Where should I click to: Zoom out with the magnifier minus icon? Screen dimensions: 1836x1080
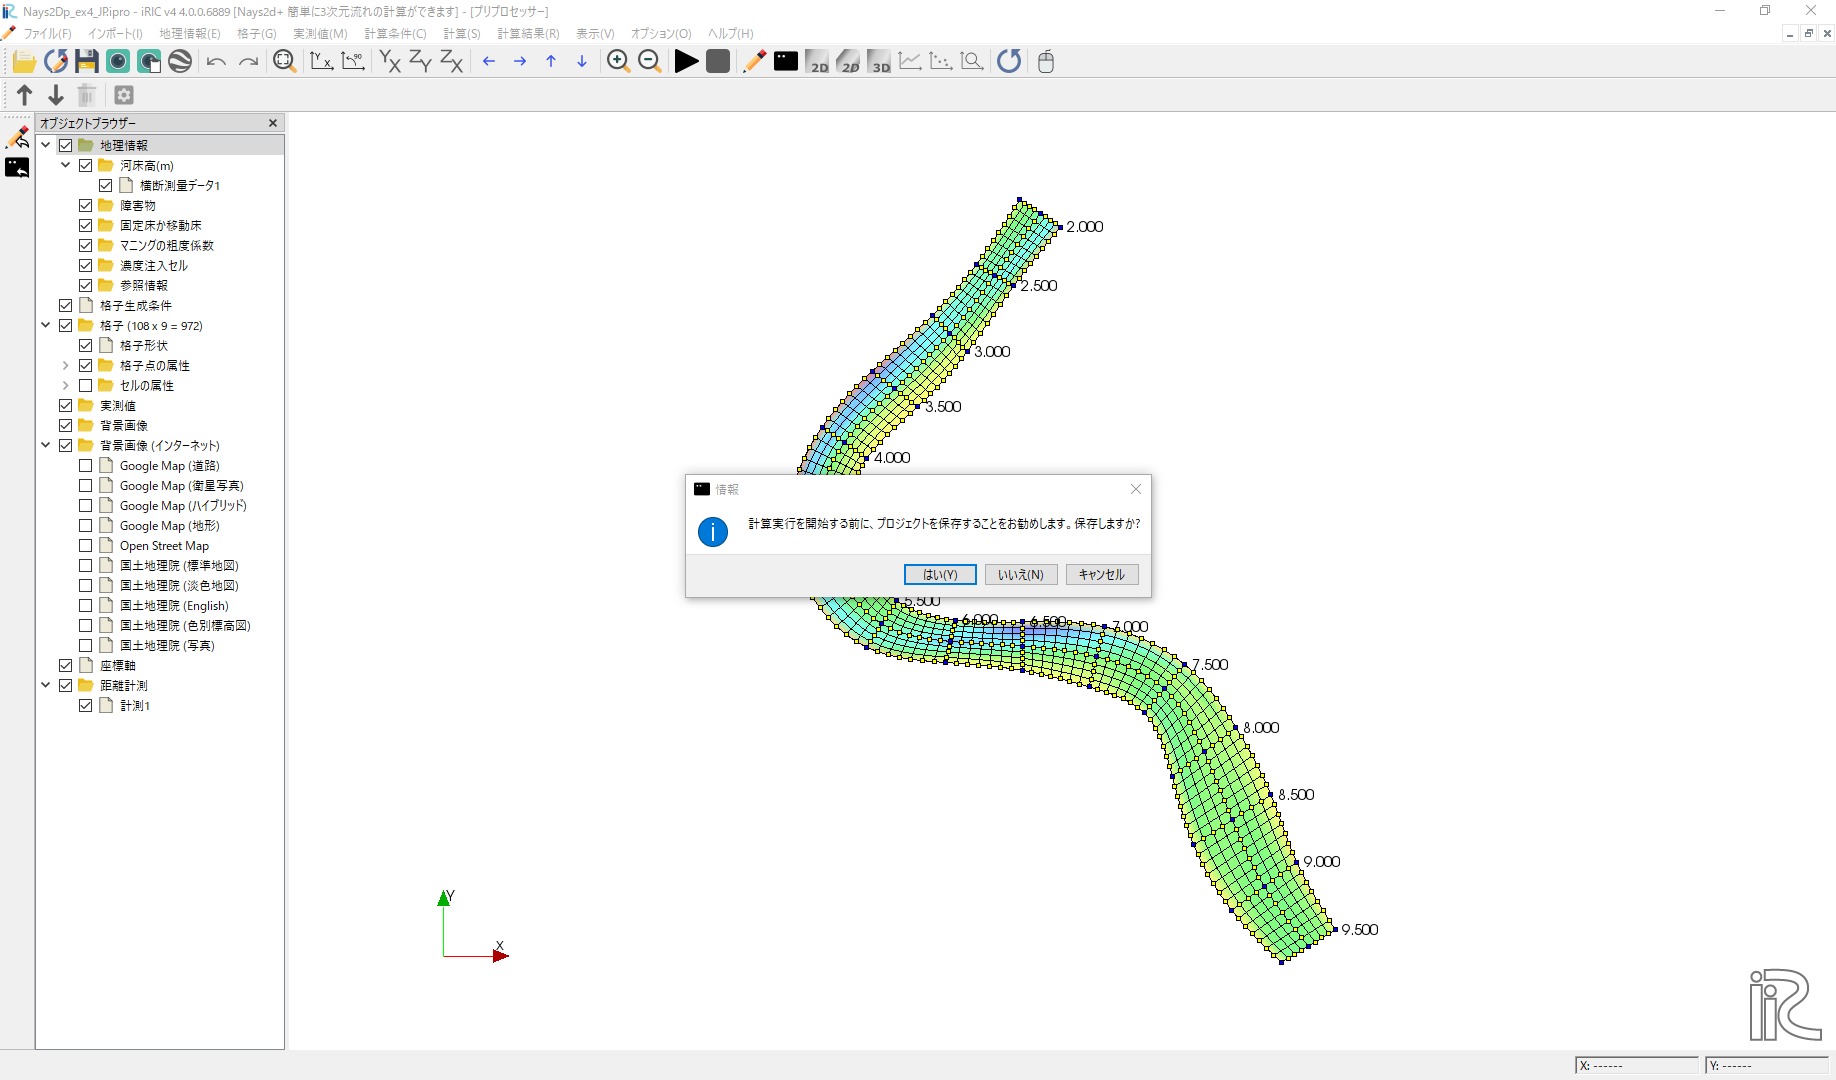[x=649, y=62]
